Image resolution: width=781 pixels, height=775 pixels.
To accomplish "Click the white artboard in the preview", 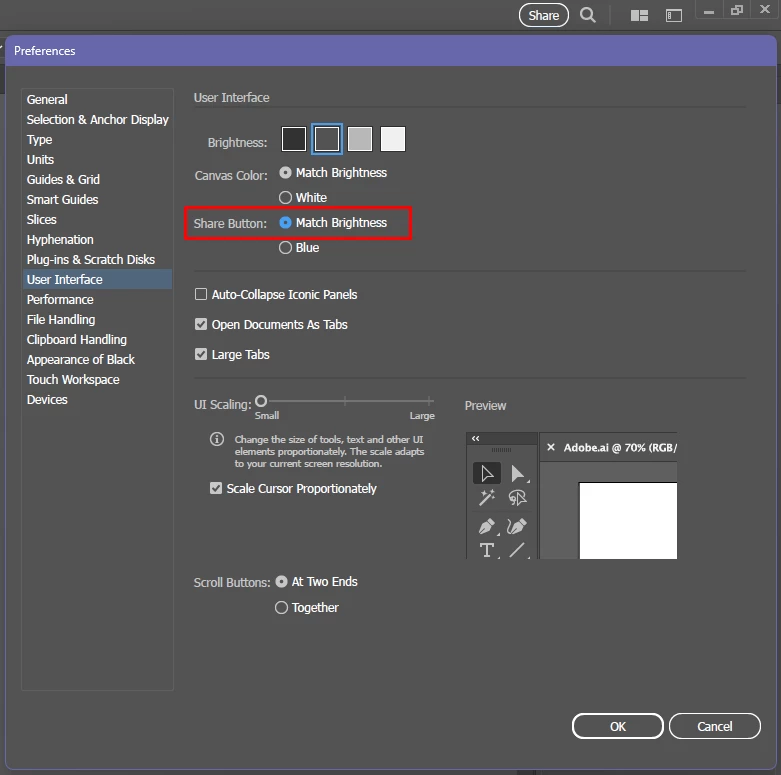I will click(x=628, y=520).
